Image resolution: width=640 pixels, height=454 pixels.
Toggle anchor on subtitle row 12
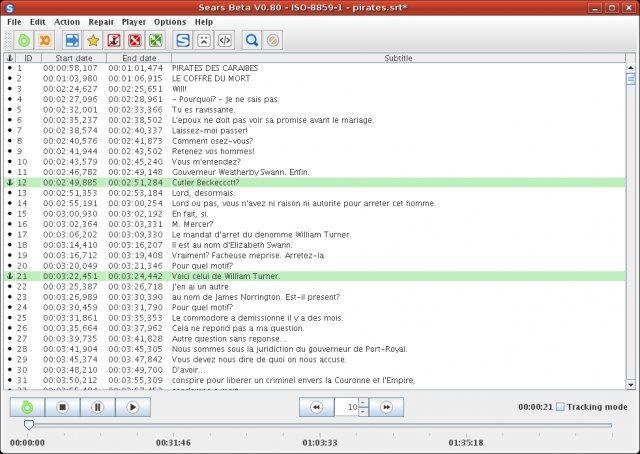click(10, 182)
